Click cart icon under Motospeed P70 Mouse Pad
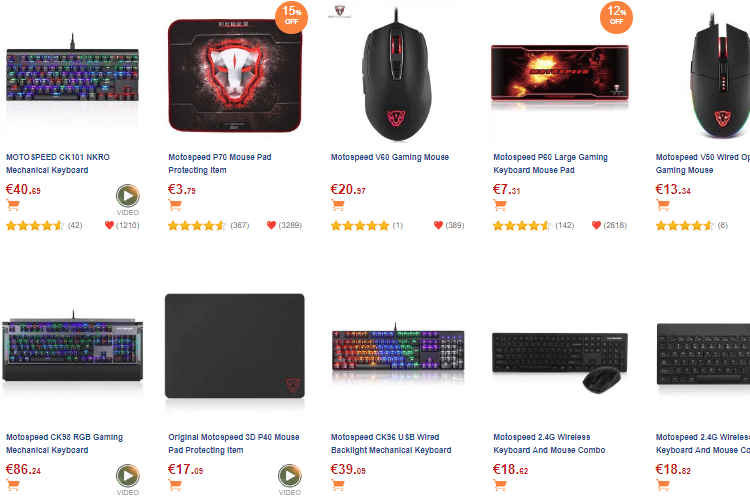 [175, 206]
